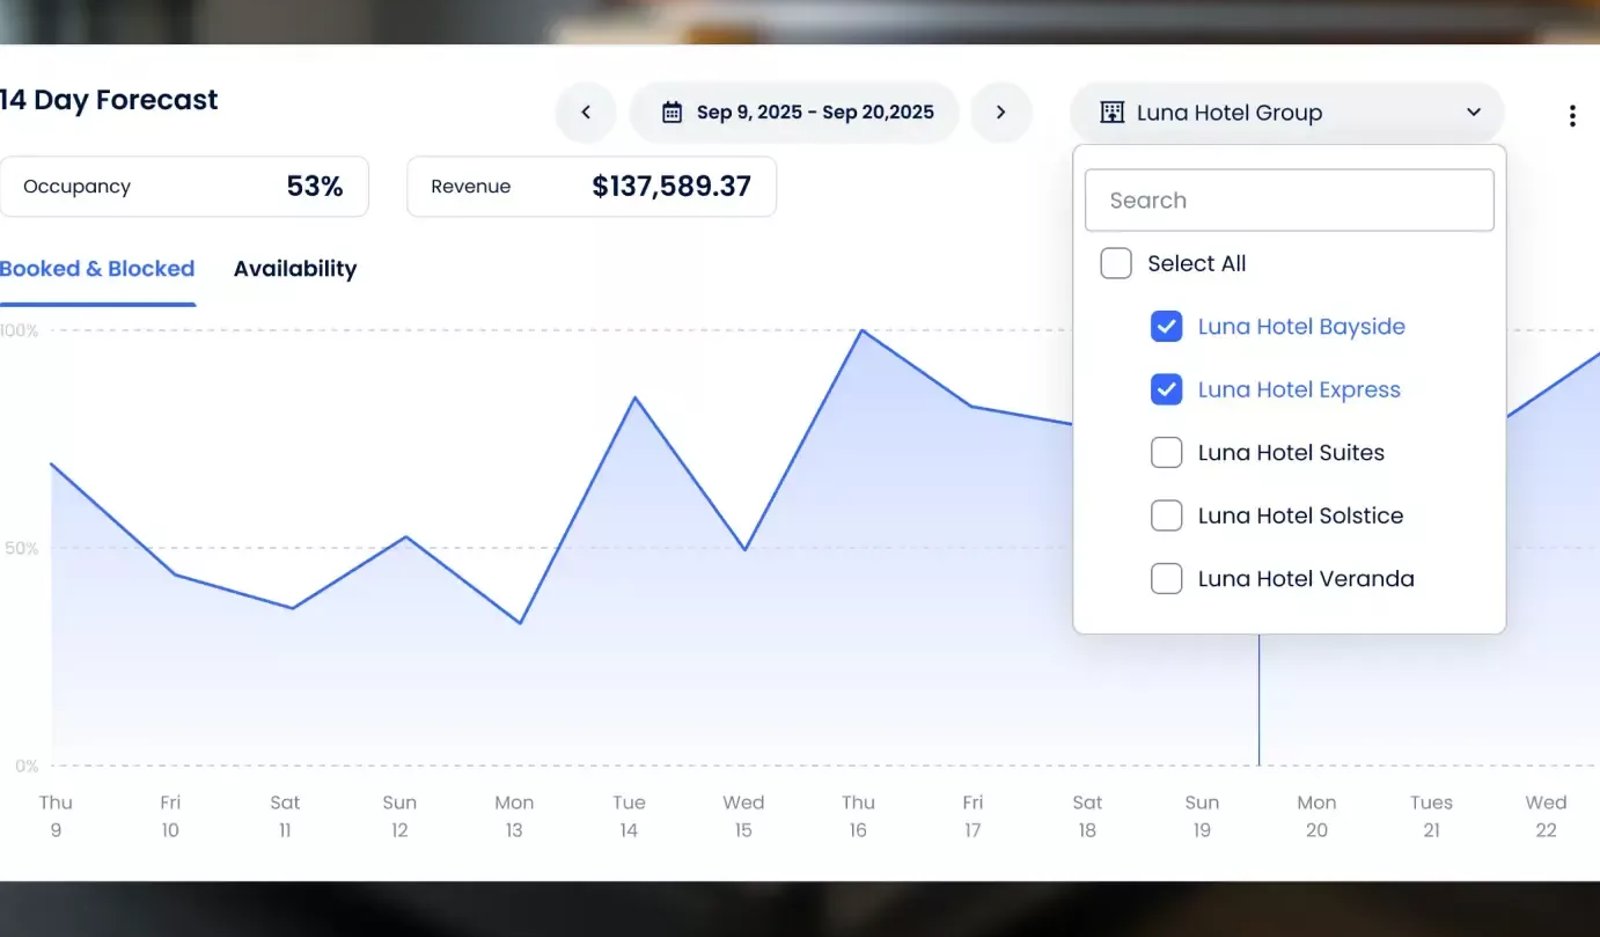1600x937 pixels.
Task: Click the 14 Day Forecast heading
Action: pos(109,100)
